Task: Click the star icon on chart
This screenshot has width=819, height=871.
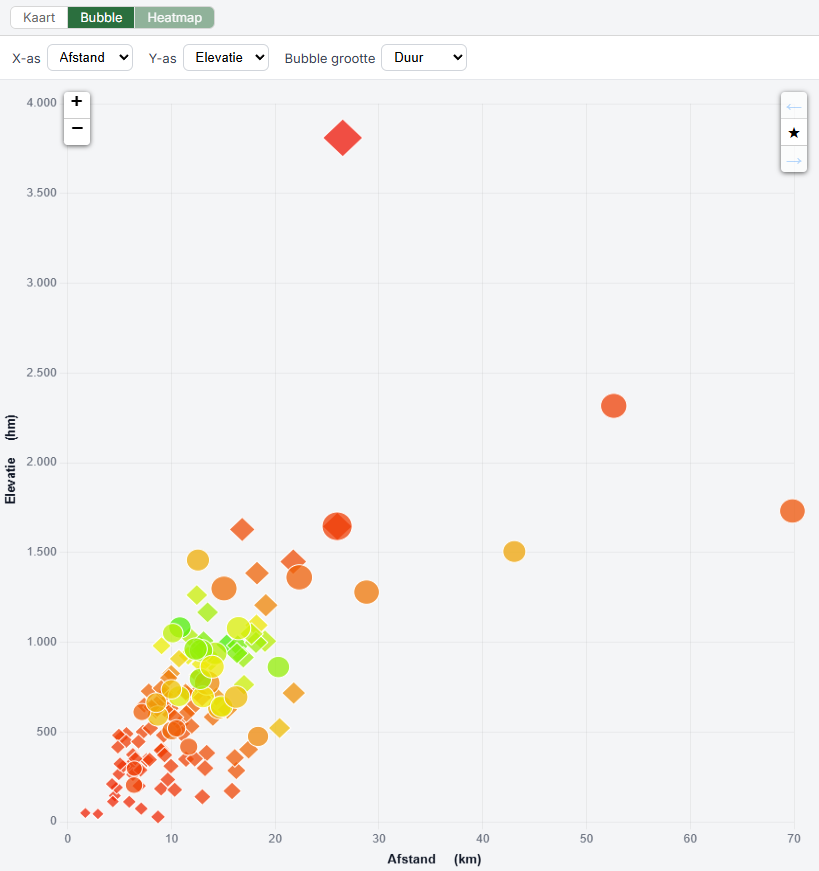Action: (x=793, y=133)
